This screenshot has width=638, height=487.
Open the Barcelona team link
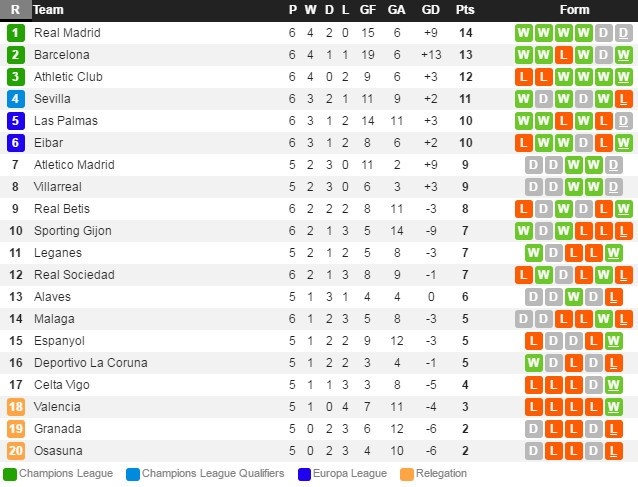(x=62, y=55)
